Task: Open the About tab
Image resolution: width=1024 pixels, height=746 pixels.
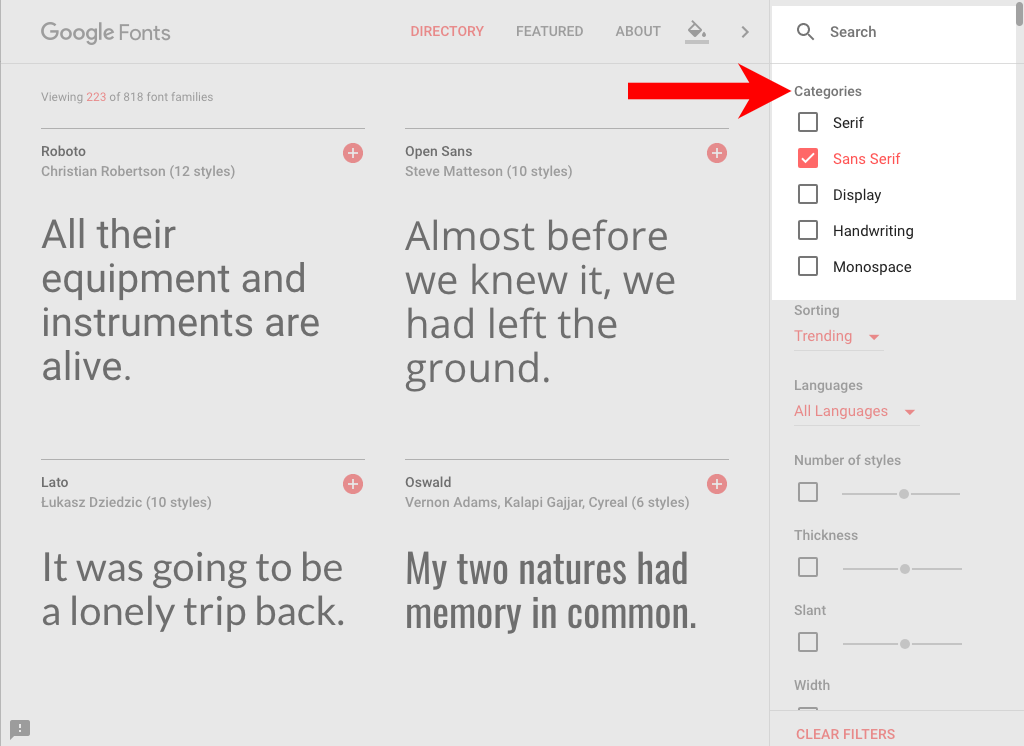Action: point(638,31)
